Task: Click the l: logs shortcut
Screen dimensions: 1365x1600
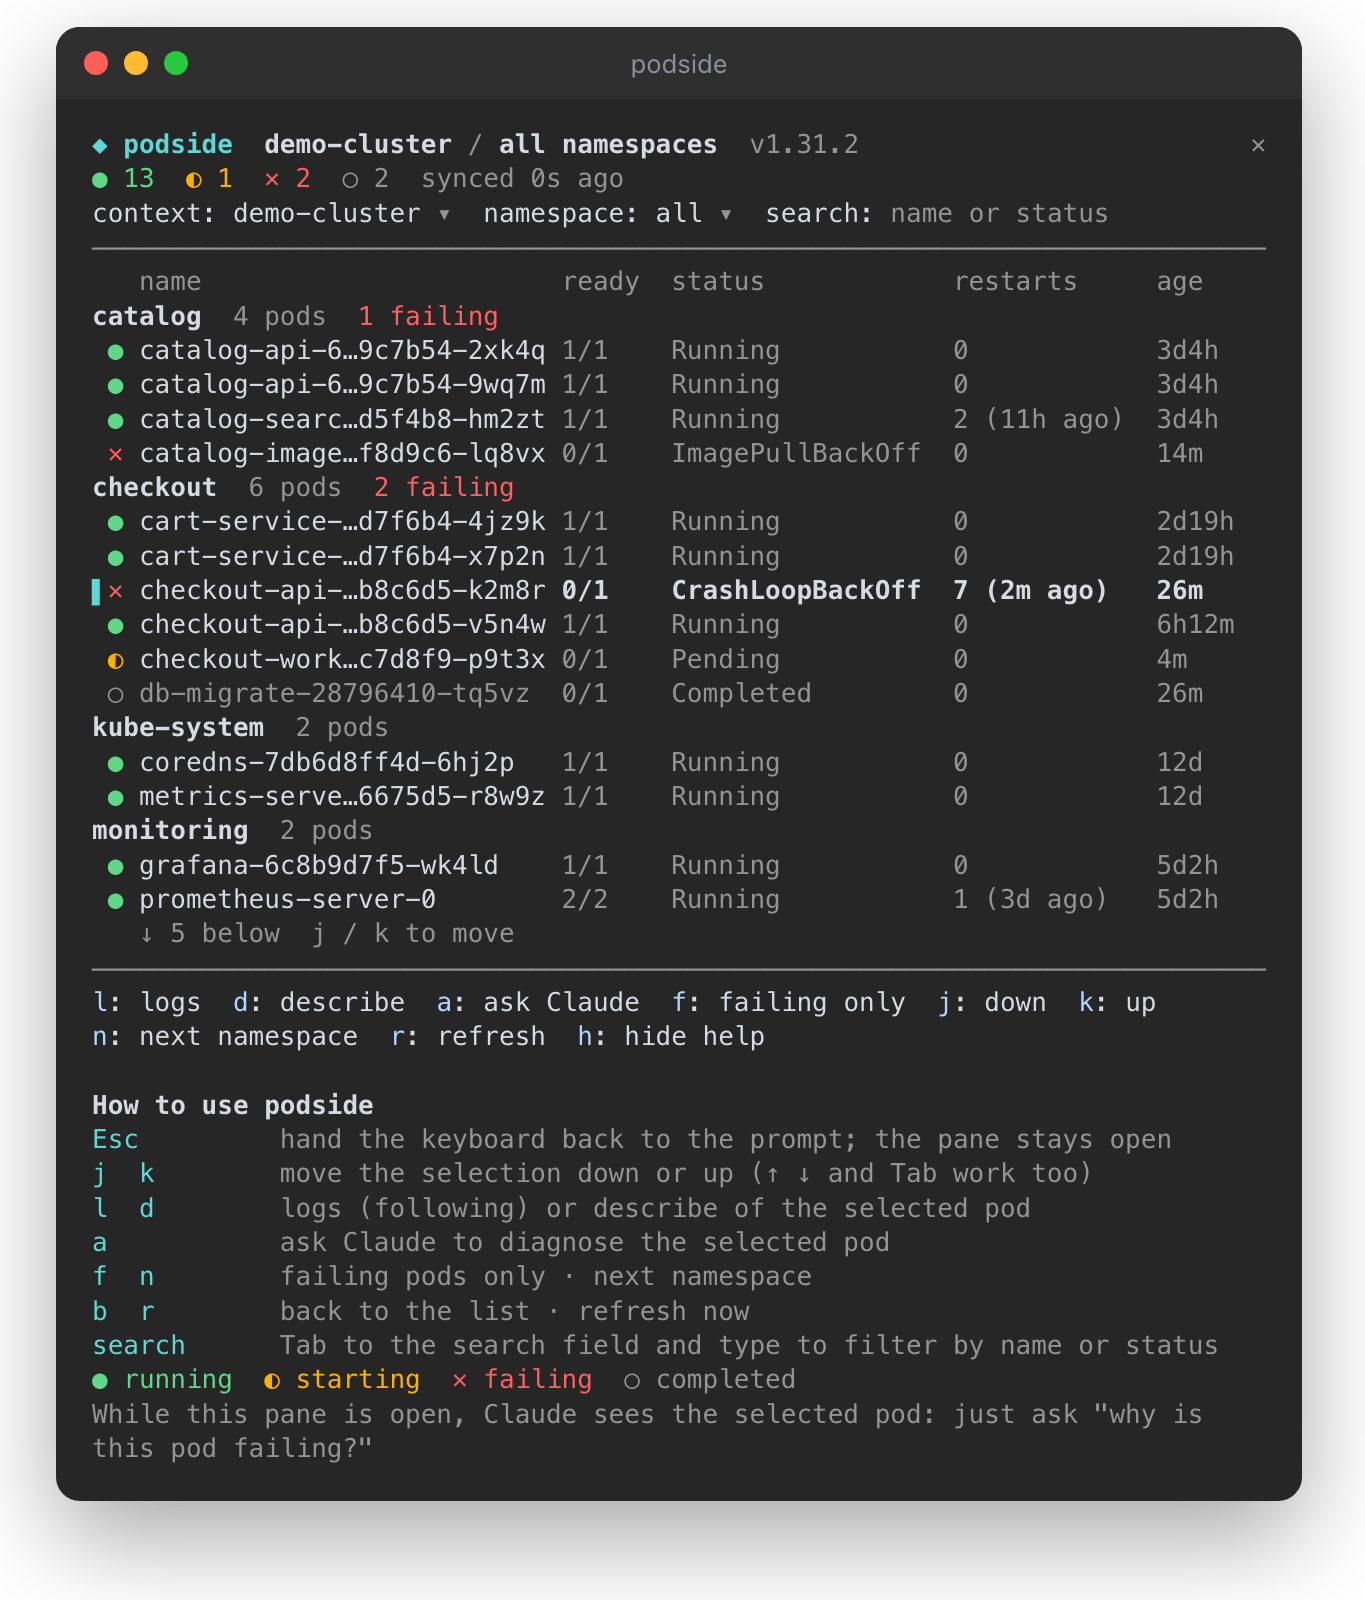Action: 147,1003
